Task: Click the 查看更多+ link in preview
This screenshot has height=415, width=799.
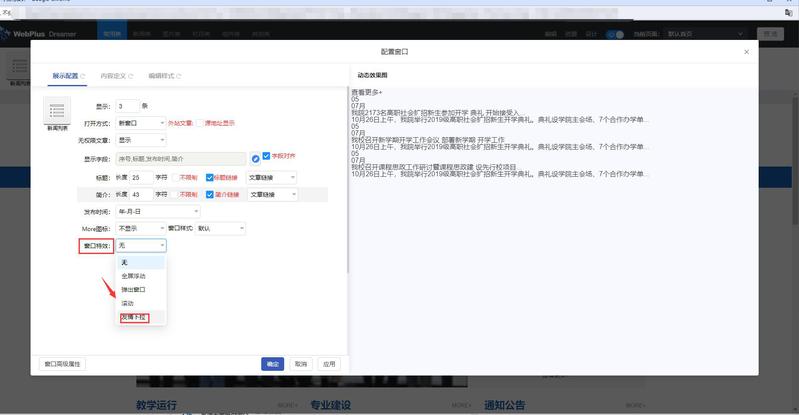Action: click(x=366, y=92)
